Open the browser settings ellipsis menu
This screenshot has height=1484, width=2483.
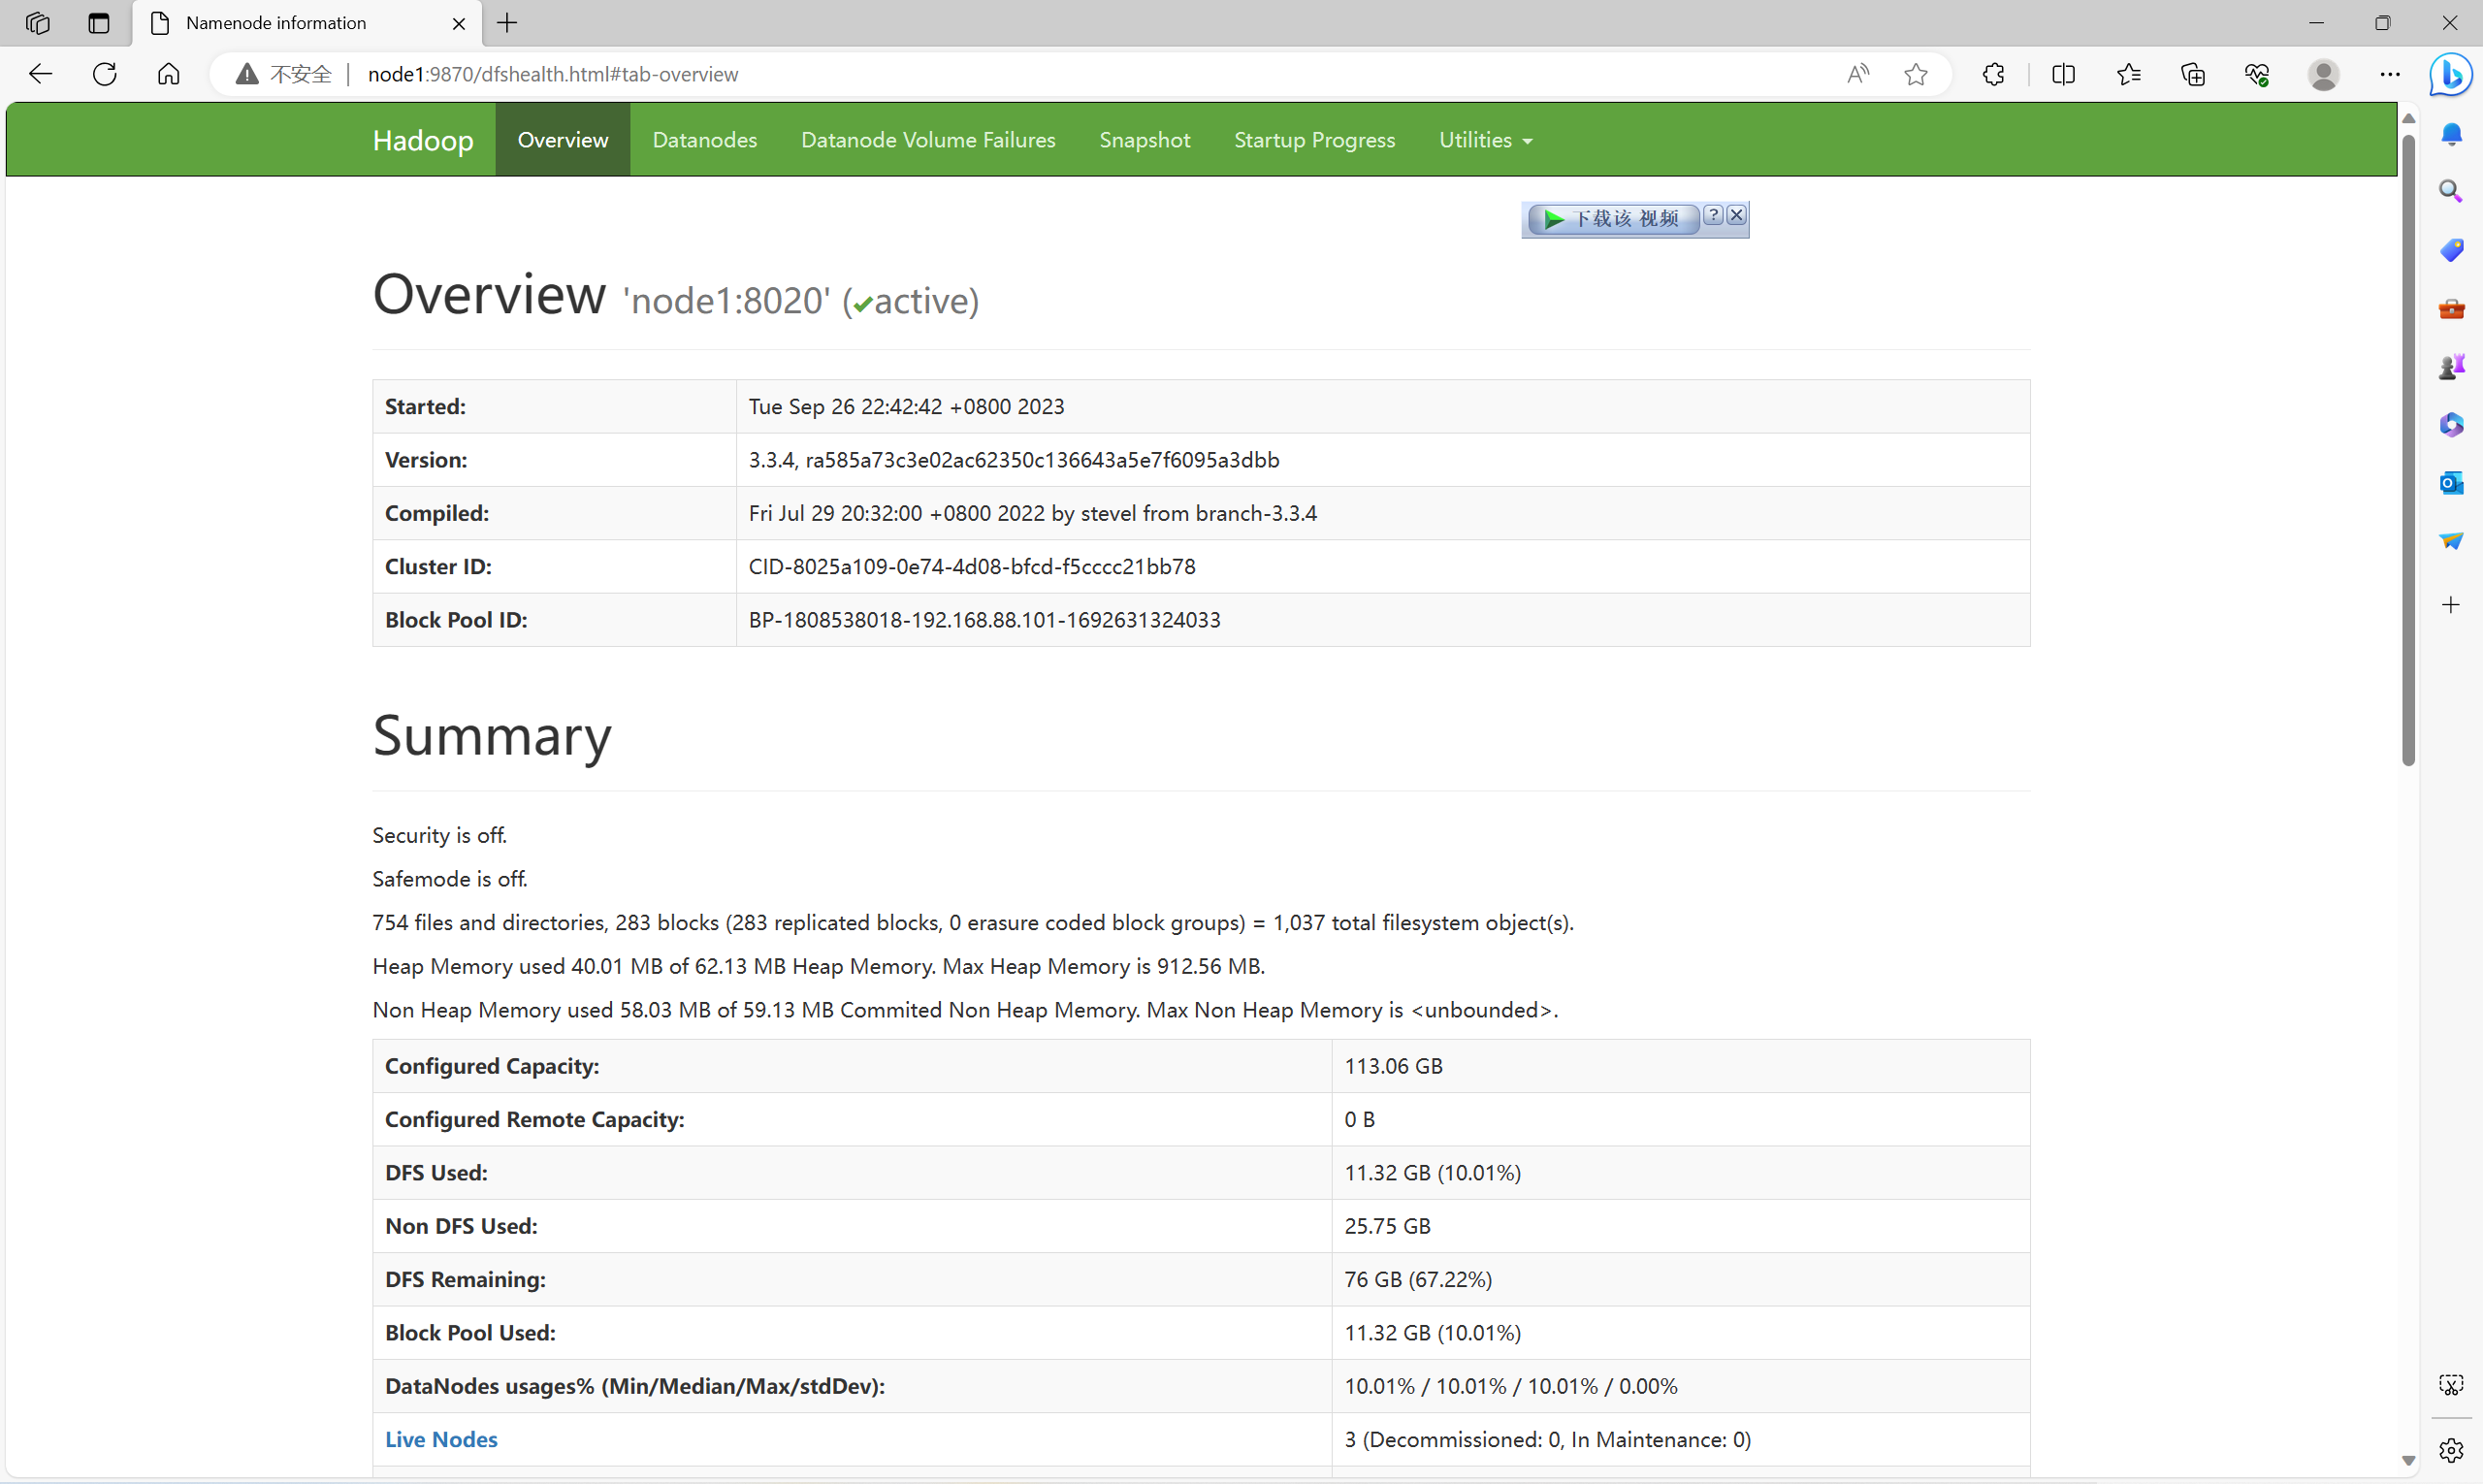(x=2389, y=74)
